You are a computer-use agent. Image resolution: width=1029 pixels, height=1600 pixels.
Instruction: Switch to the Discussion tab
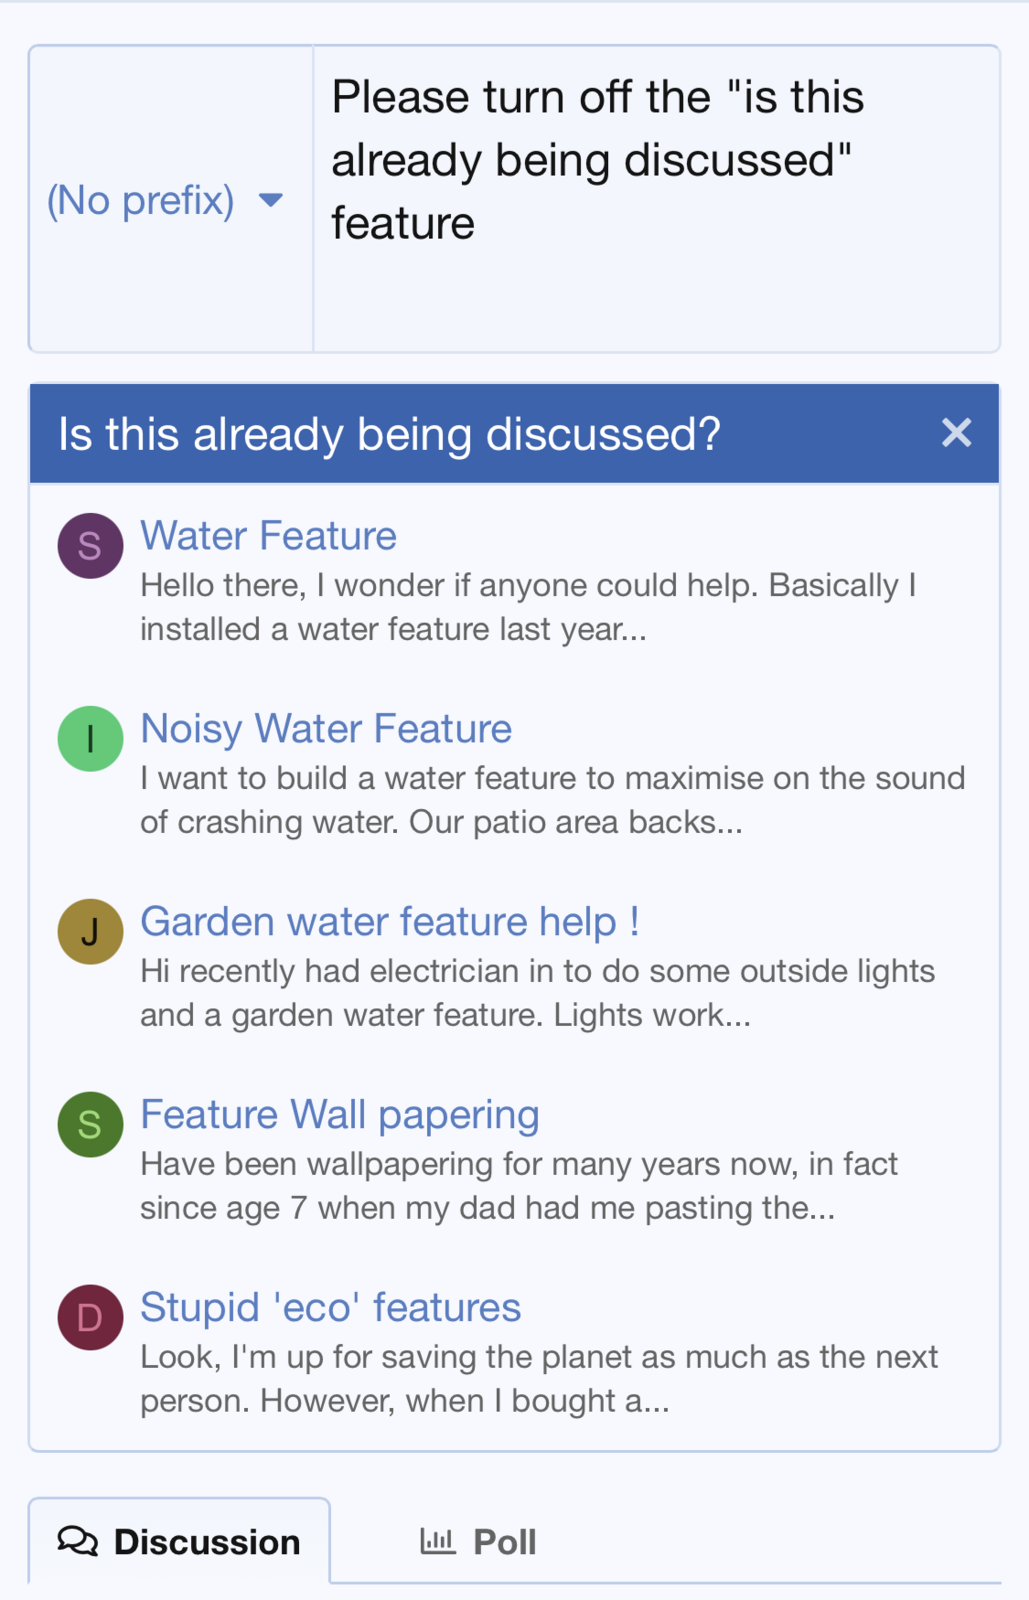(180, 1542)
